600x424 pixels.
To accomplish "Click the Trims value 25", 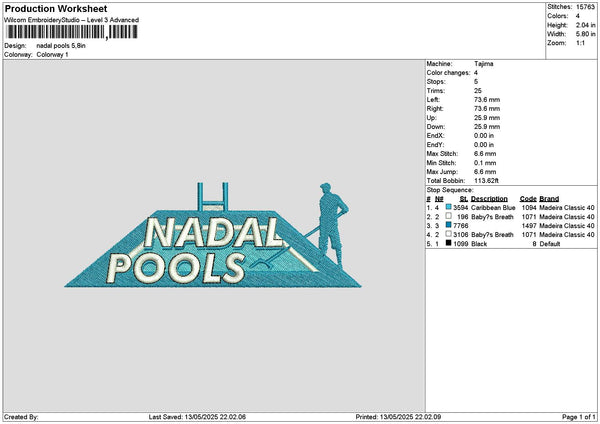I will click(478, 91).
